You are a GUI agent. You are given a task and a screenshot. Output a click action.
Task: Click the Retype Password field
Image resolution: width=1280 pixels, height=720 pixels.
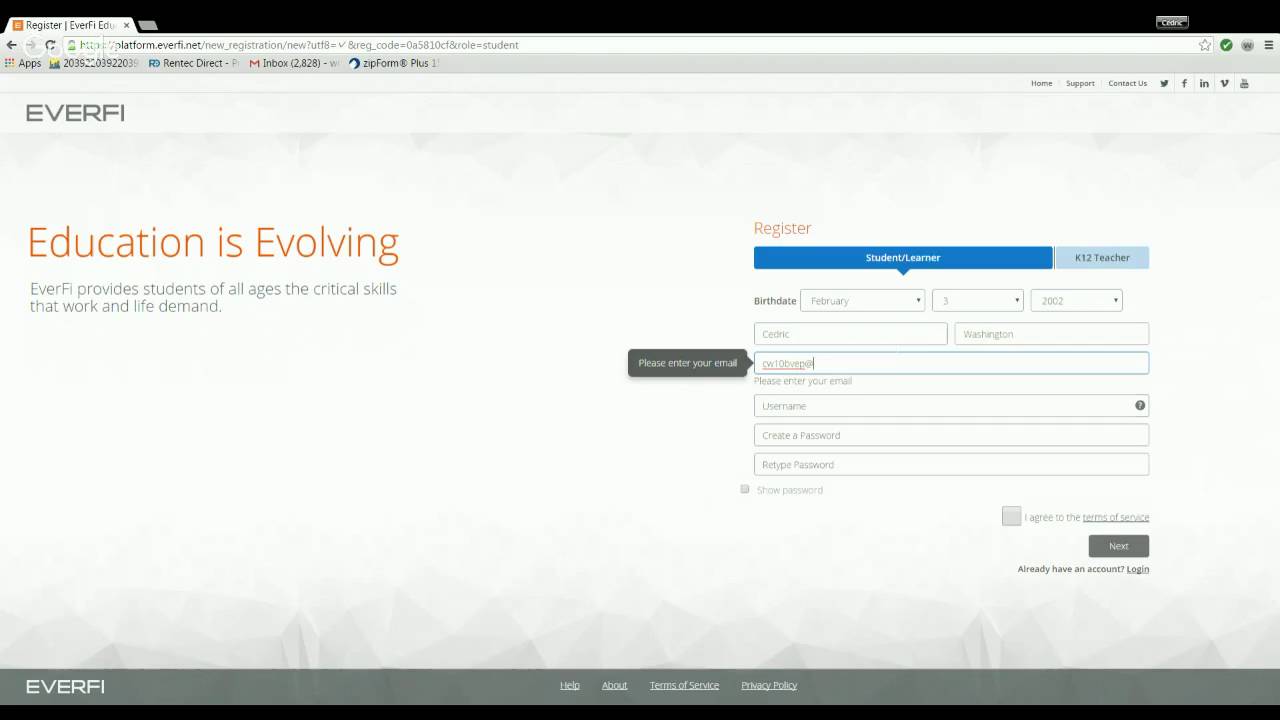tap(951, 464)
